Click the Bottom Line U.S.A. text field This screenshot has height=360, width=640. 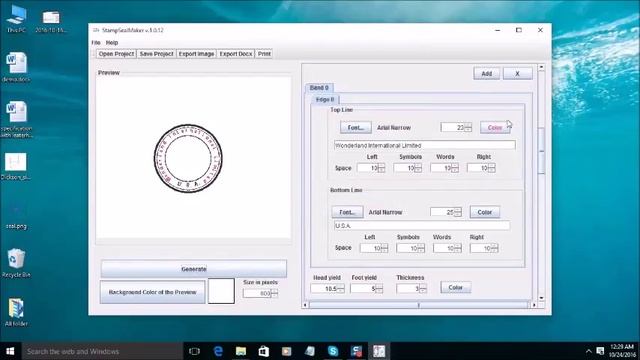(422, 226)
